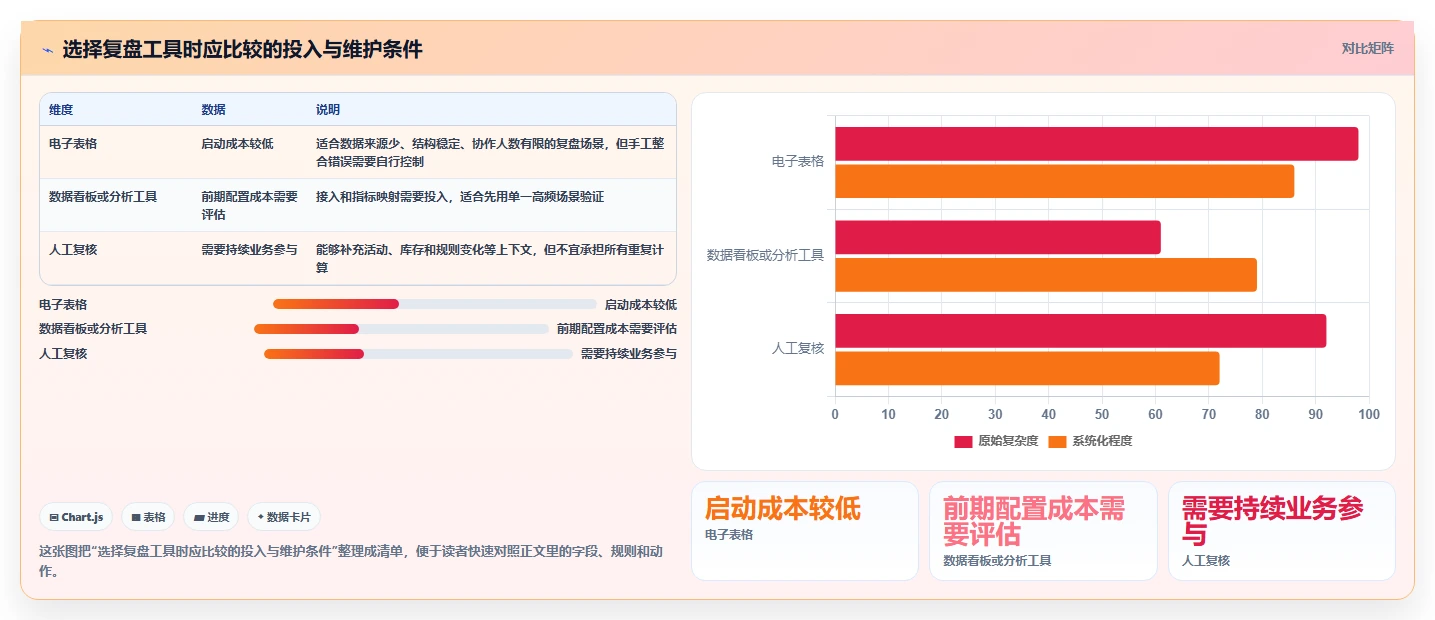Toggle the 系统化程度 legend orange swatch
This screenshot has width=1435, height=620.
pyautogui.click(x=1057, y=441)
